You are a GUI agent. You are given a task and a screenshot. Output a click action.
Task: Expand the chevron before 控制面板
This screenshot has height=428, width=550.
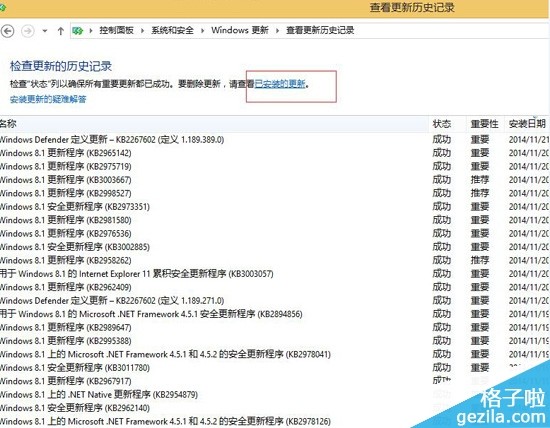(91, 31)
